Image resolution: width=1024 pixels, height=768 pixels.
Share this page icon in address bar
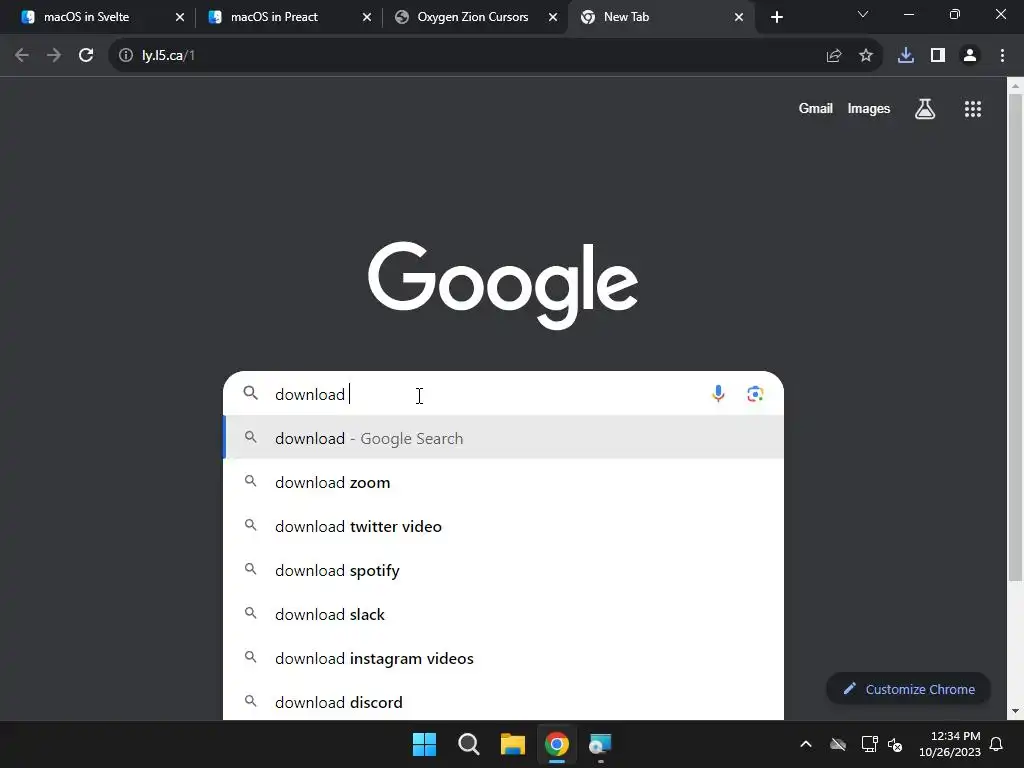click(834, 56)
